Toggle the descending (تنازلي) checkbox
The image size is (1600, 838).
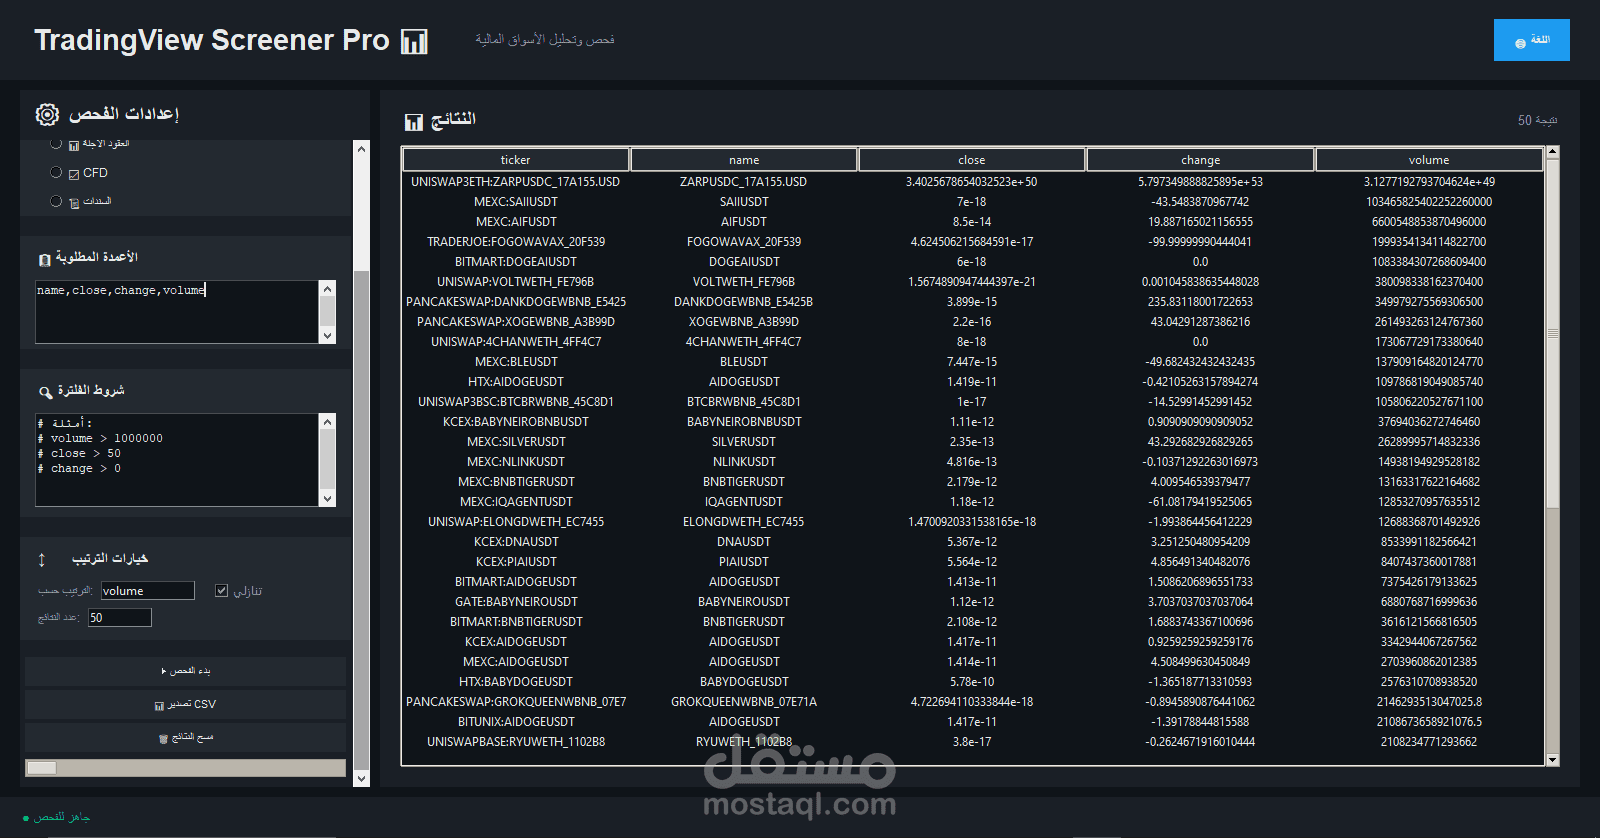point(222,591)
